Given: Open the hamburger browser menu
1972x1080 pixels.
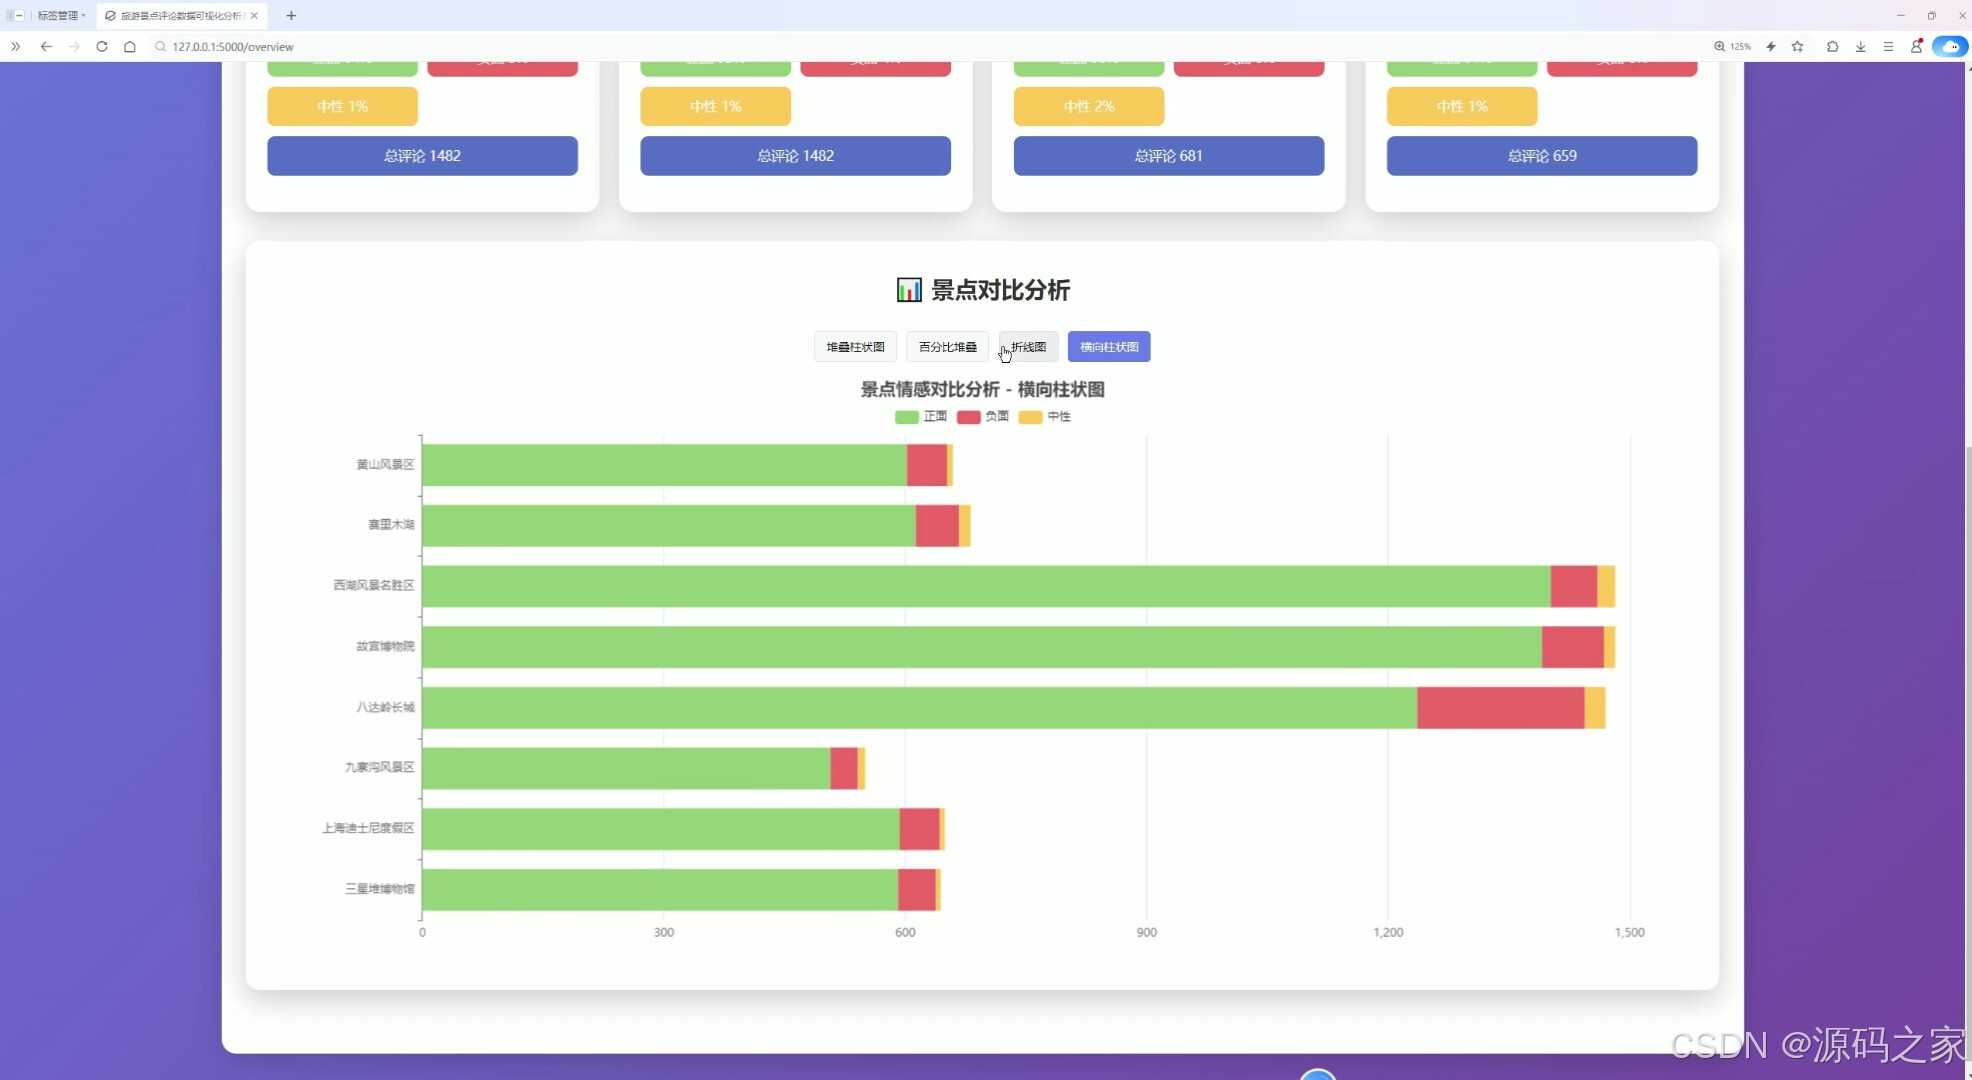Looking at the screenshot, I should [x=1888, y=46].
